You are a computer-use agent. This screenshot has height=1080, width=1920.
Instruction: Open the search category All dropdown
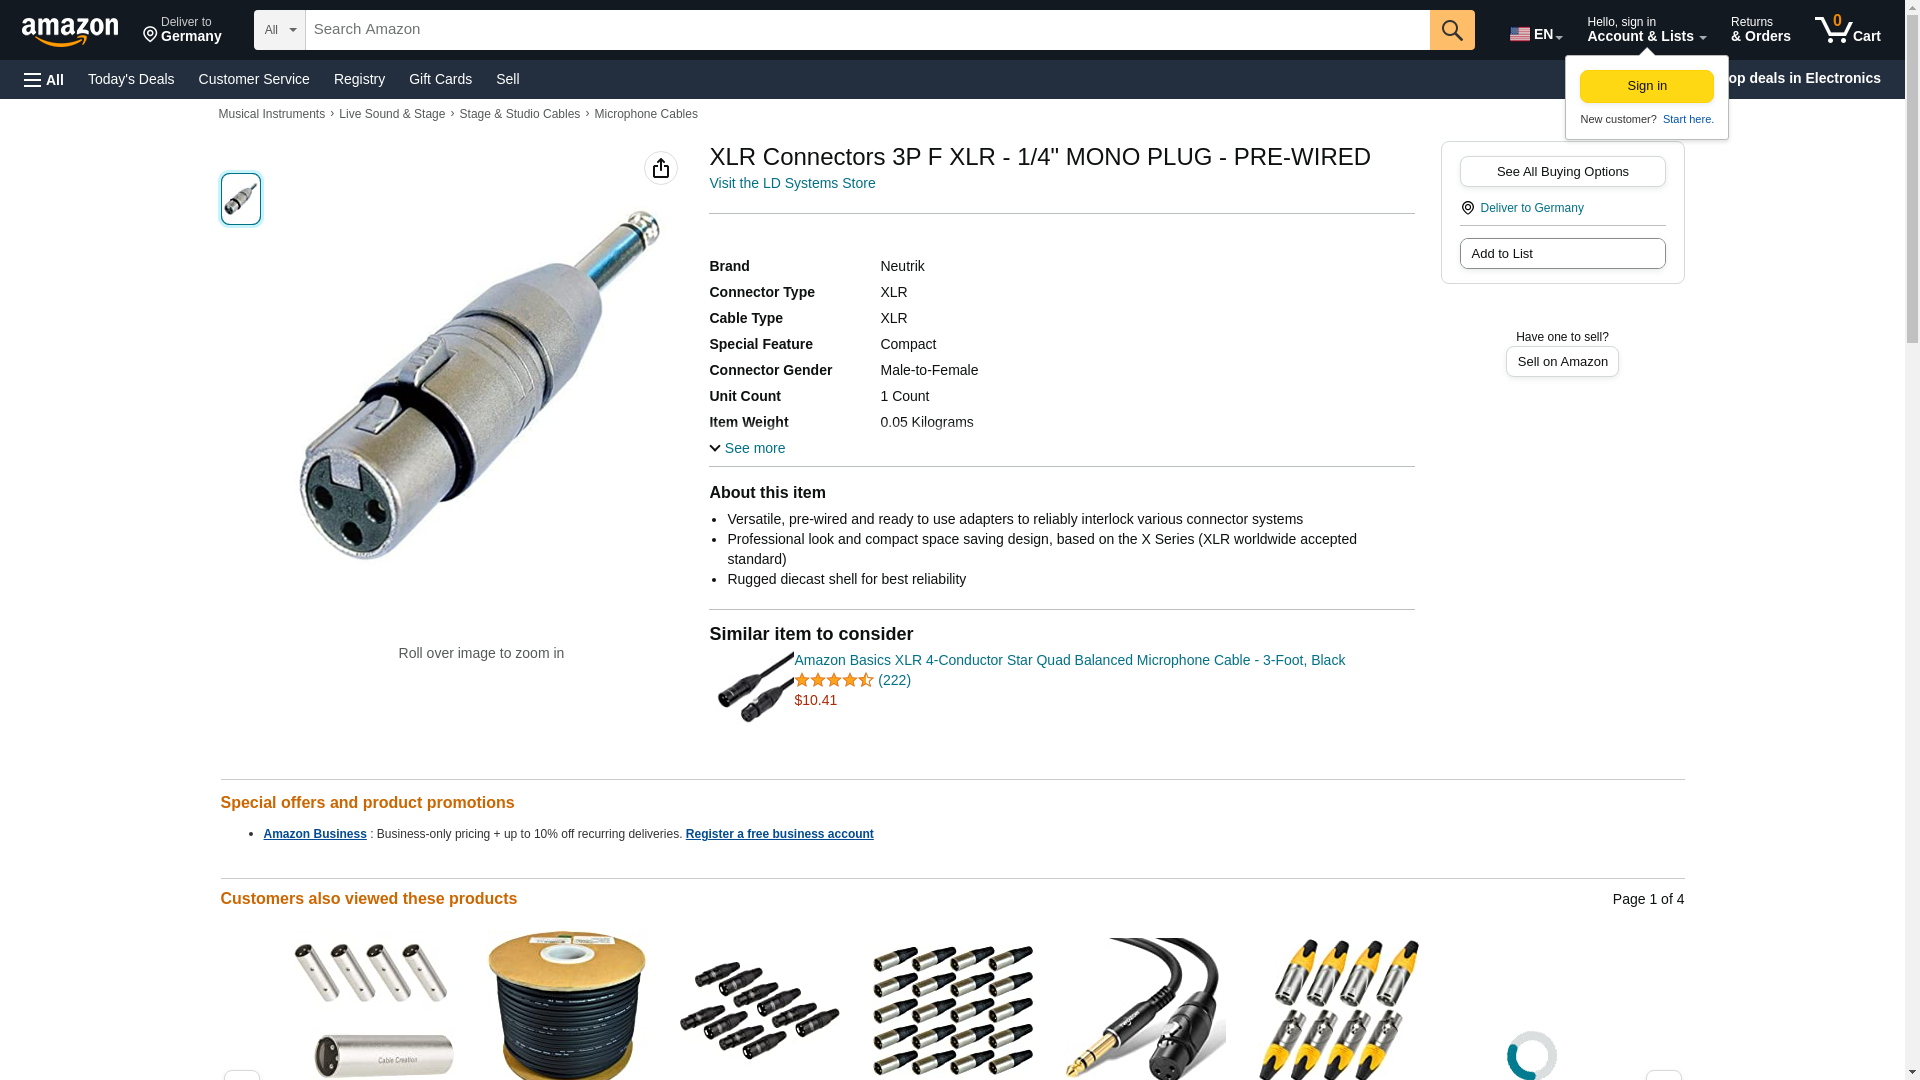click(x=280, y=30)
